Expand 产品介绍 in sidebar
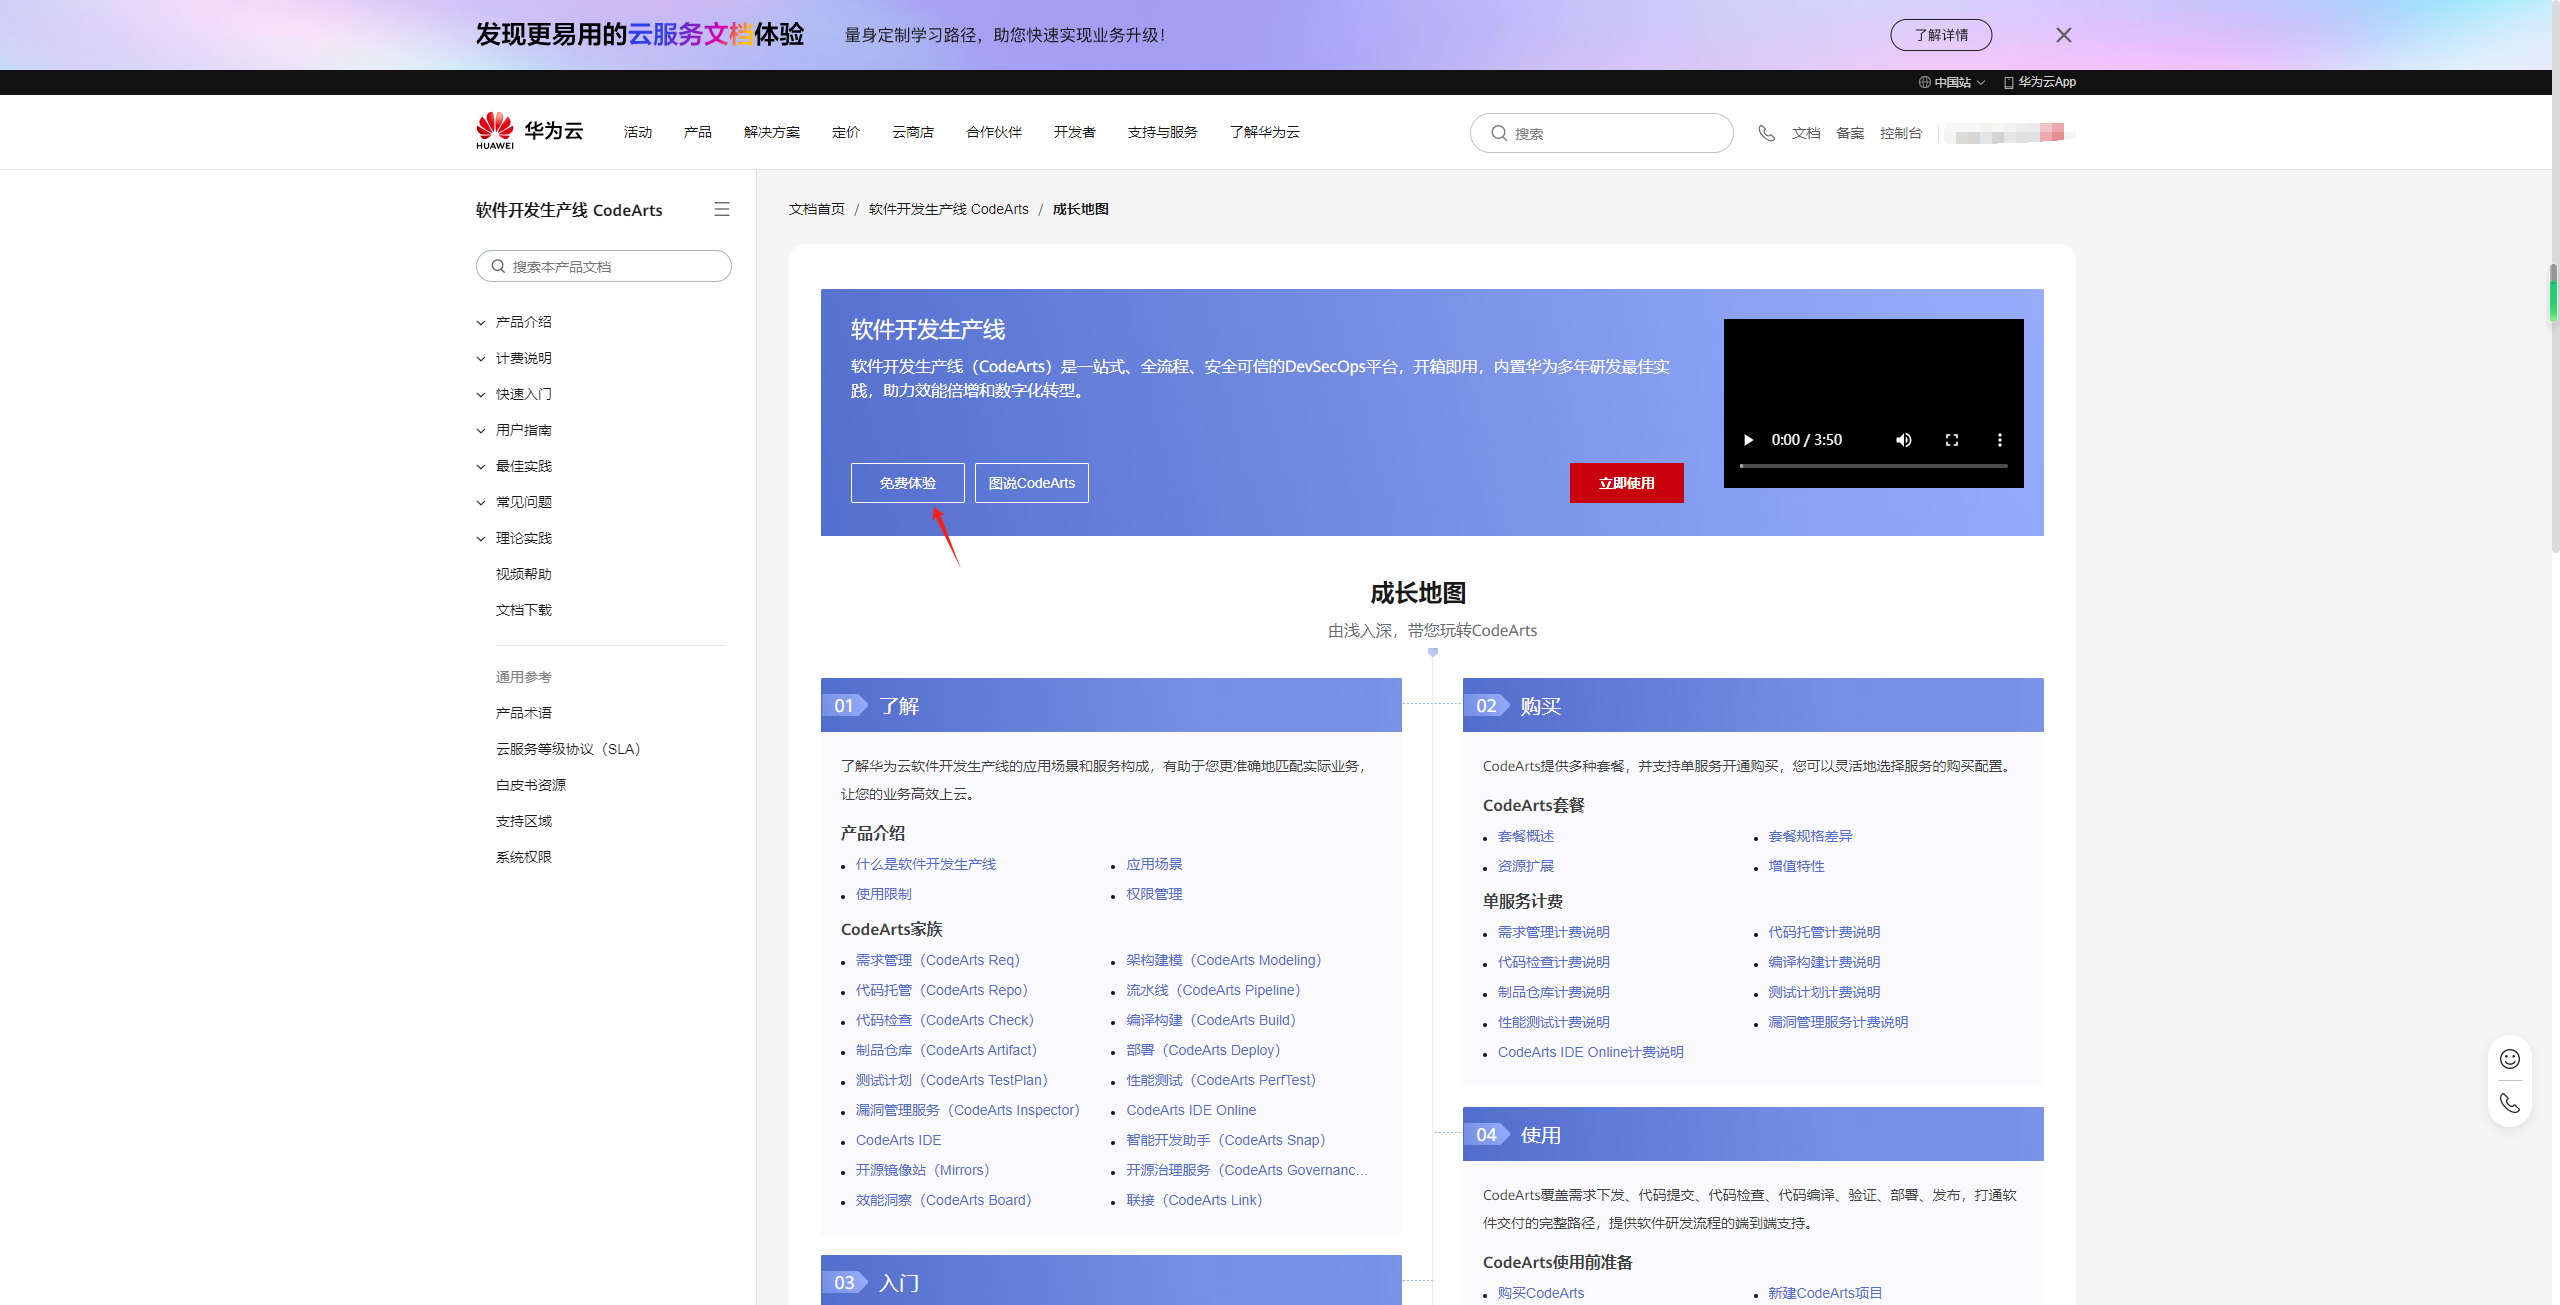The height and width of the screenshot is (1305, 2560). tap(523, 322)
